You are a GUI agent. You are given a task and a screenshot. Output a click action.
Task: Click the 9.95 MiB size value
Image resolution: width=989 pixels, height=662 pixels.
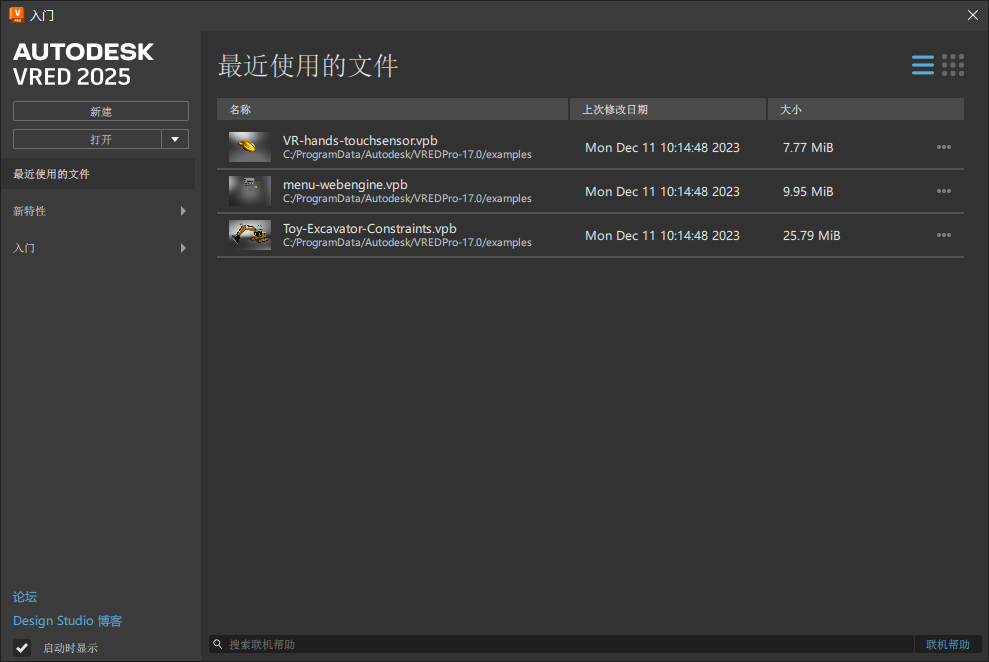(x=808, y=192)
